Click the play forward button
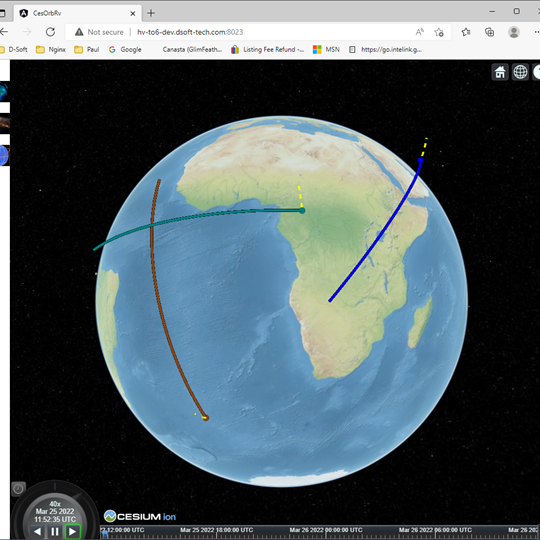 click(73, 531)
